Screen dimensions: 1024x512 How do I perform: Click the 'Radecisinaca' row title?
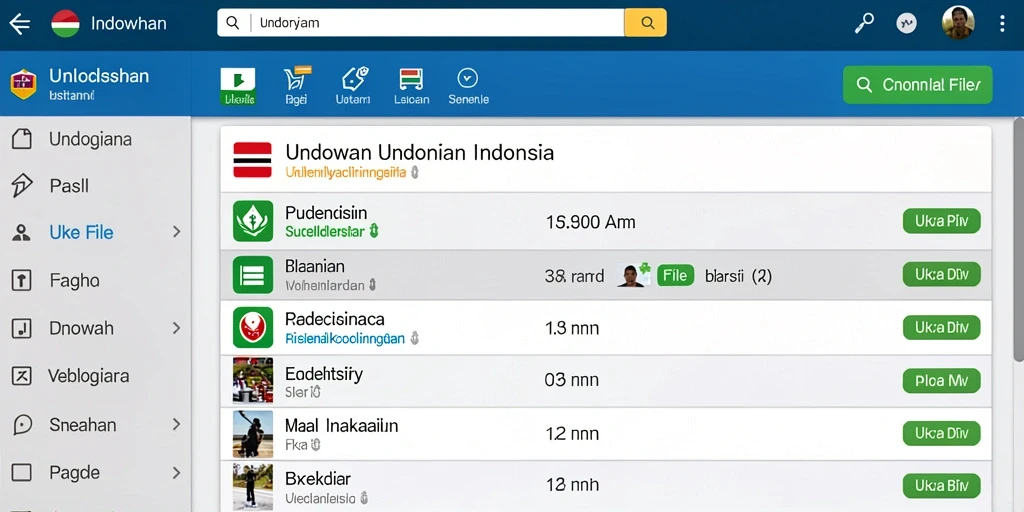[334, 319]
